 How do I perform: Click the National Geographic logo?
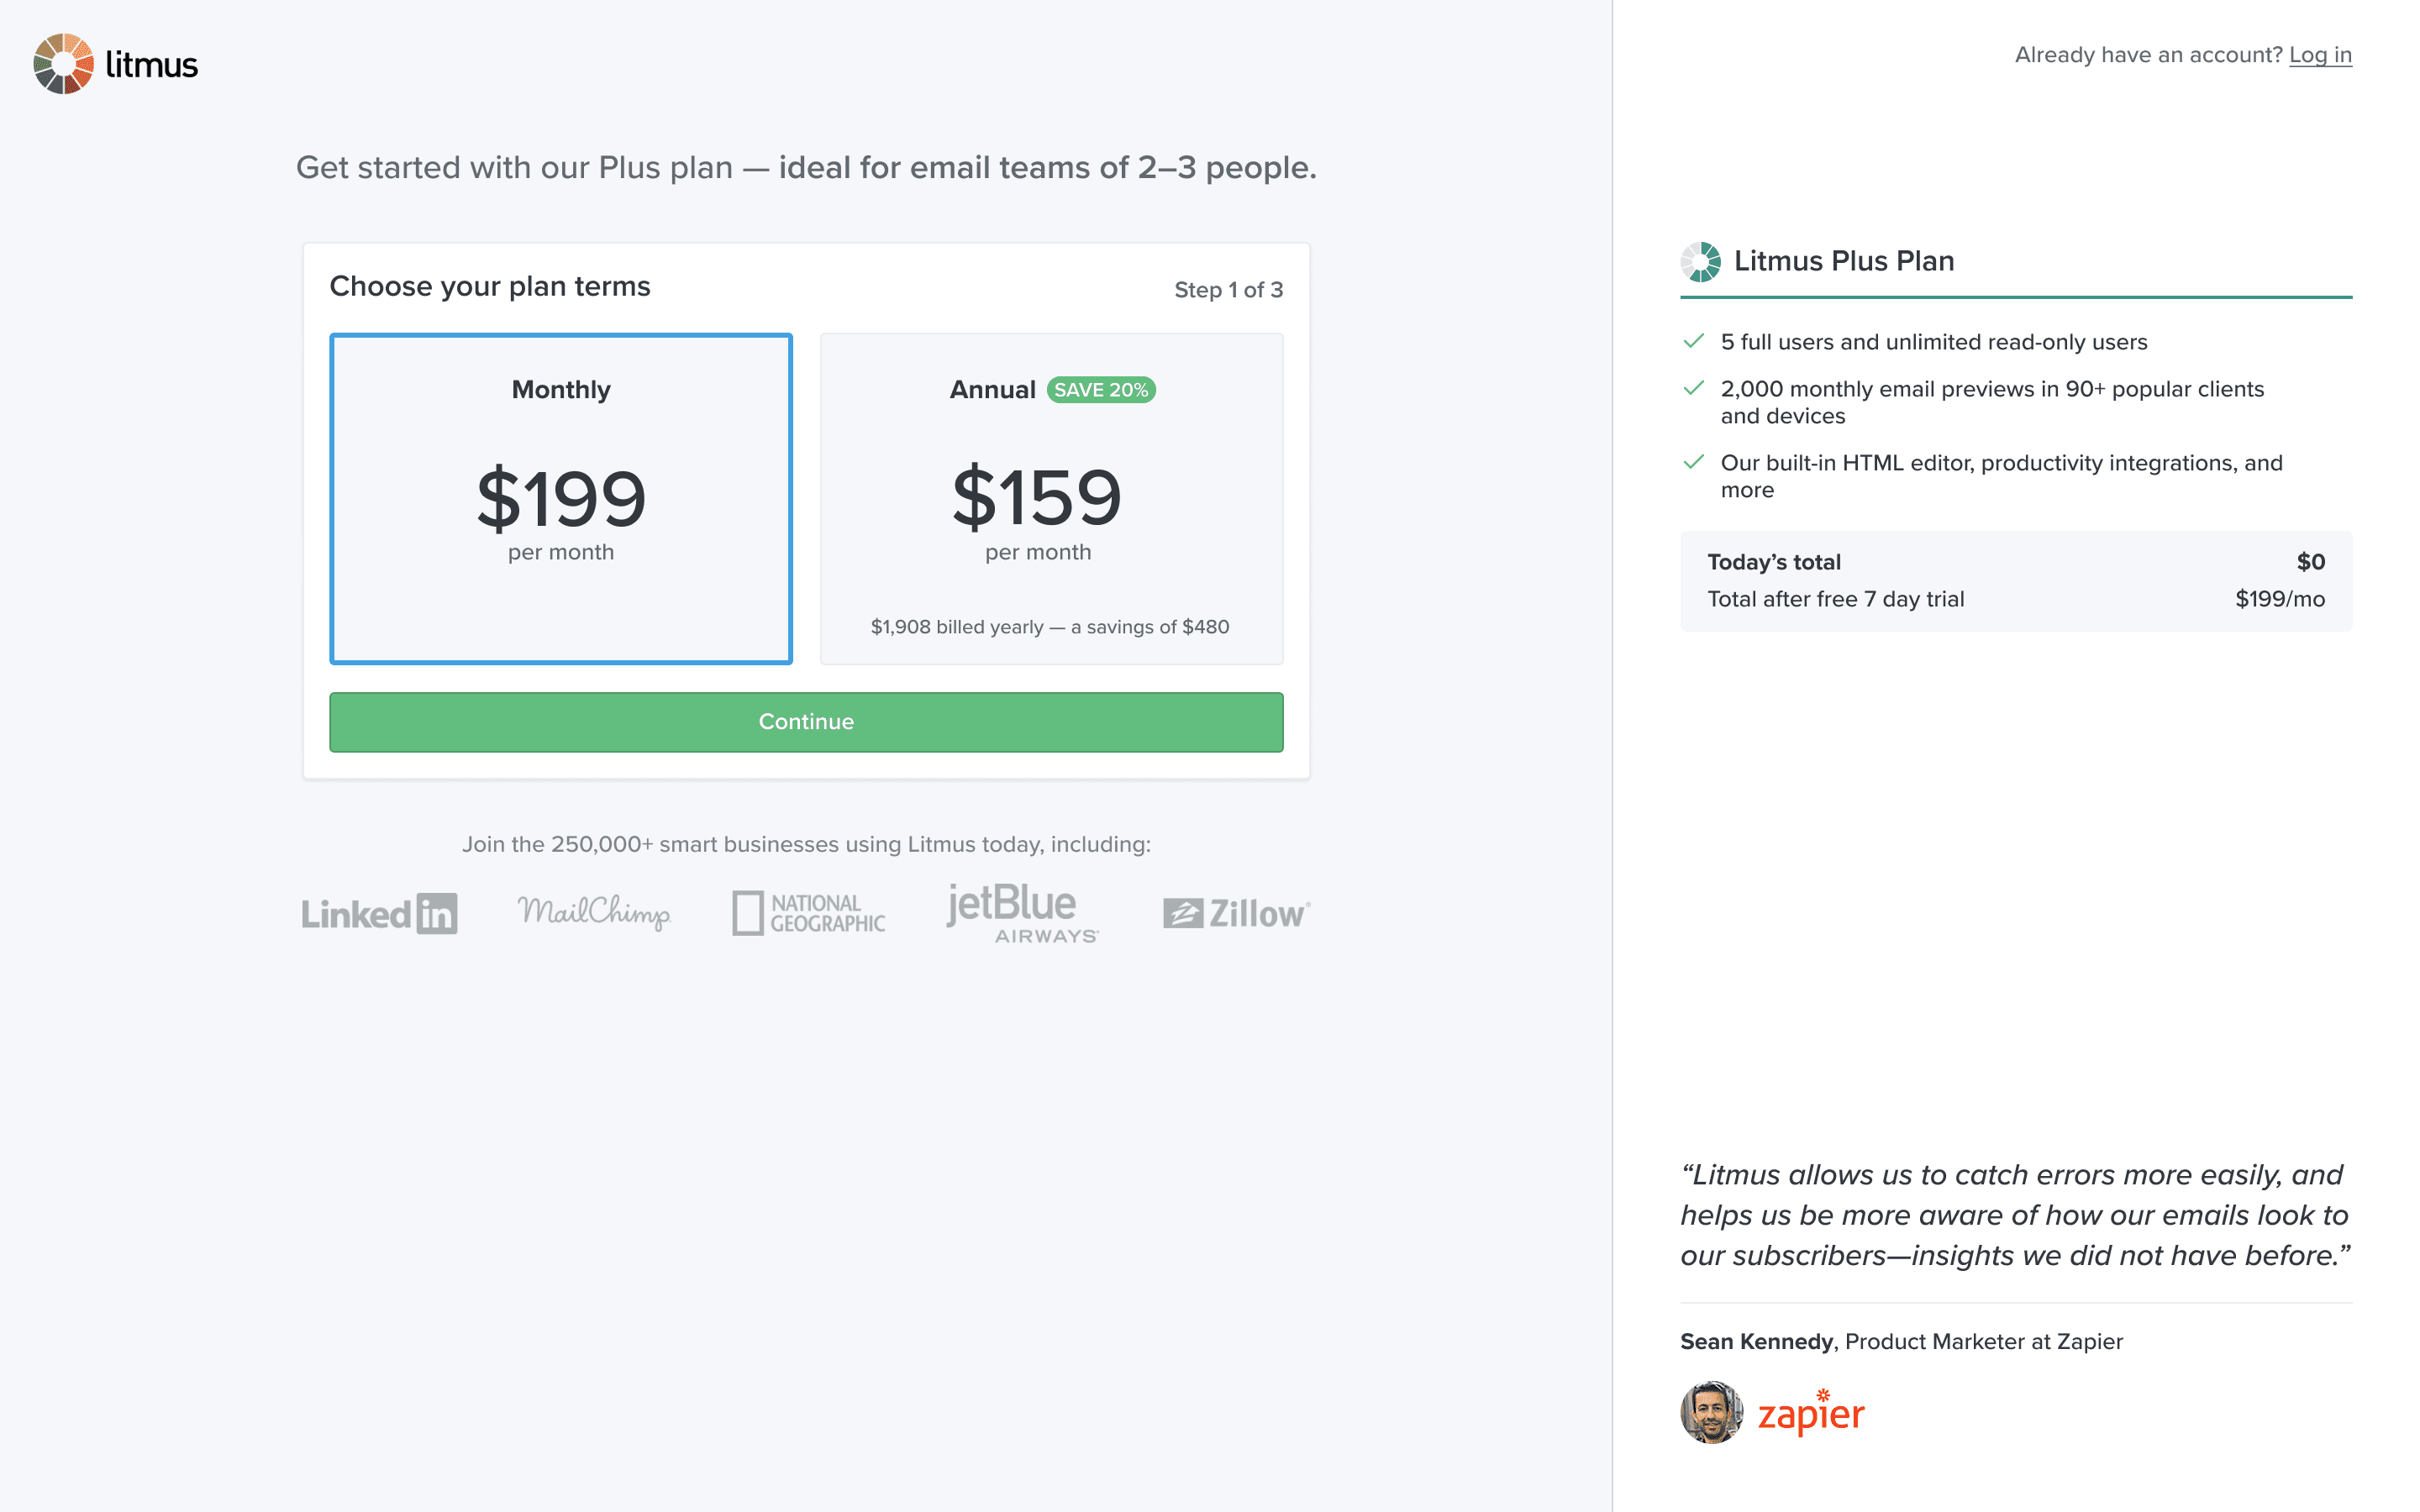click(808, 913)
